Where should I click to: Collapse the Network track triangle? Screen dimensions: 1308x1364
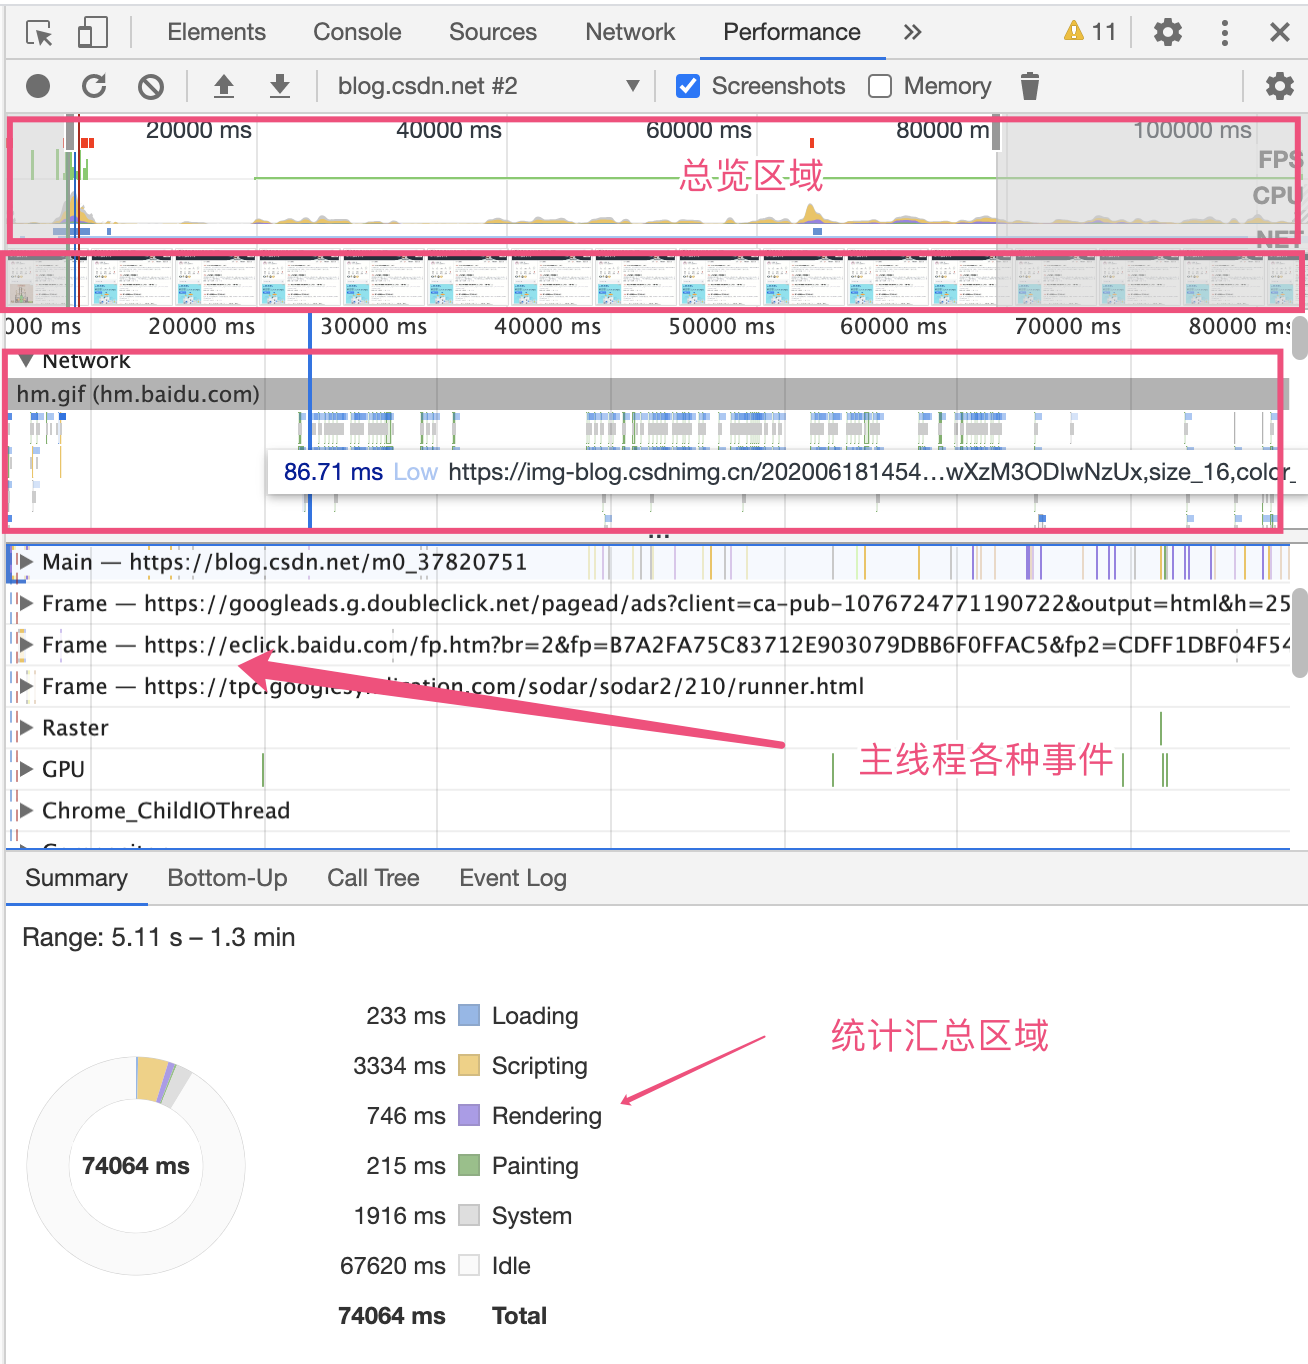point(25,360)
